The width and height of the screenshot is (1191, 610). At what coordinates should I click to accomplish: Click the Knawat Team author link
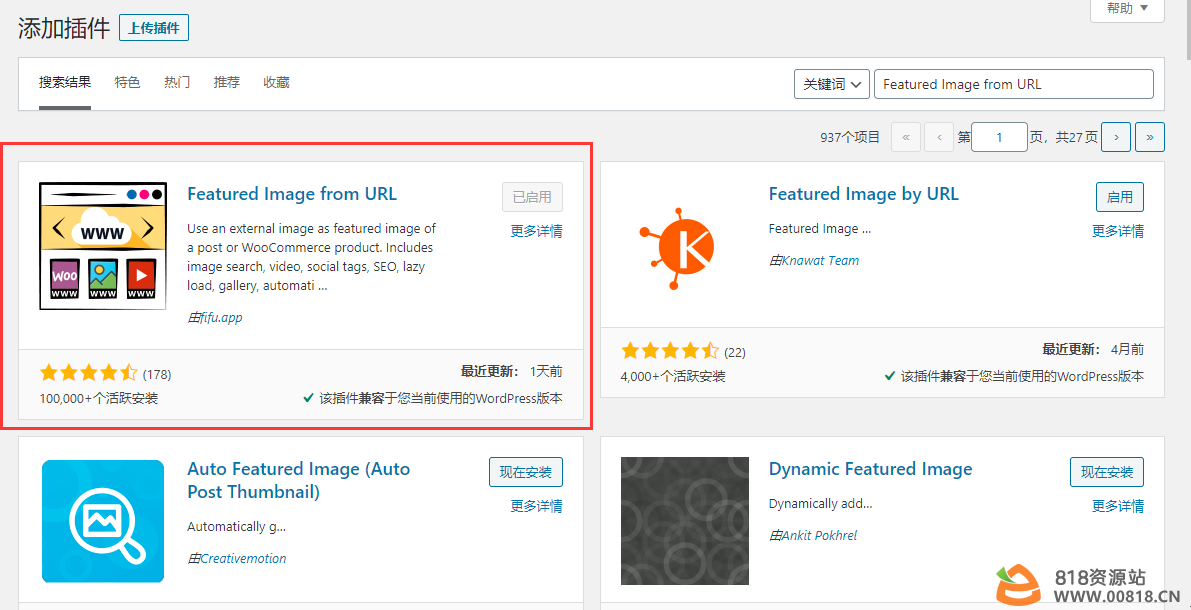pyautogui.click(x=820, y=260)
